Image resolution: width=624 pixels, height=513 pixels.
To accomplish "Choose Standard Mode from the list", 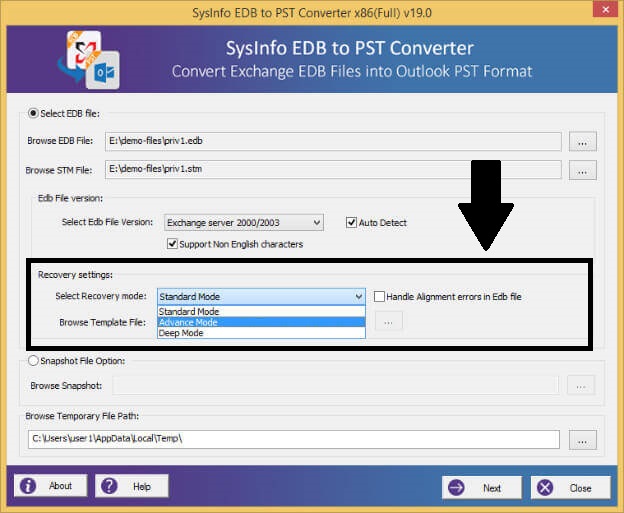I will tap(261, 311).
